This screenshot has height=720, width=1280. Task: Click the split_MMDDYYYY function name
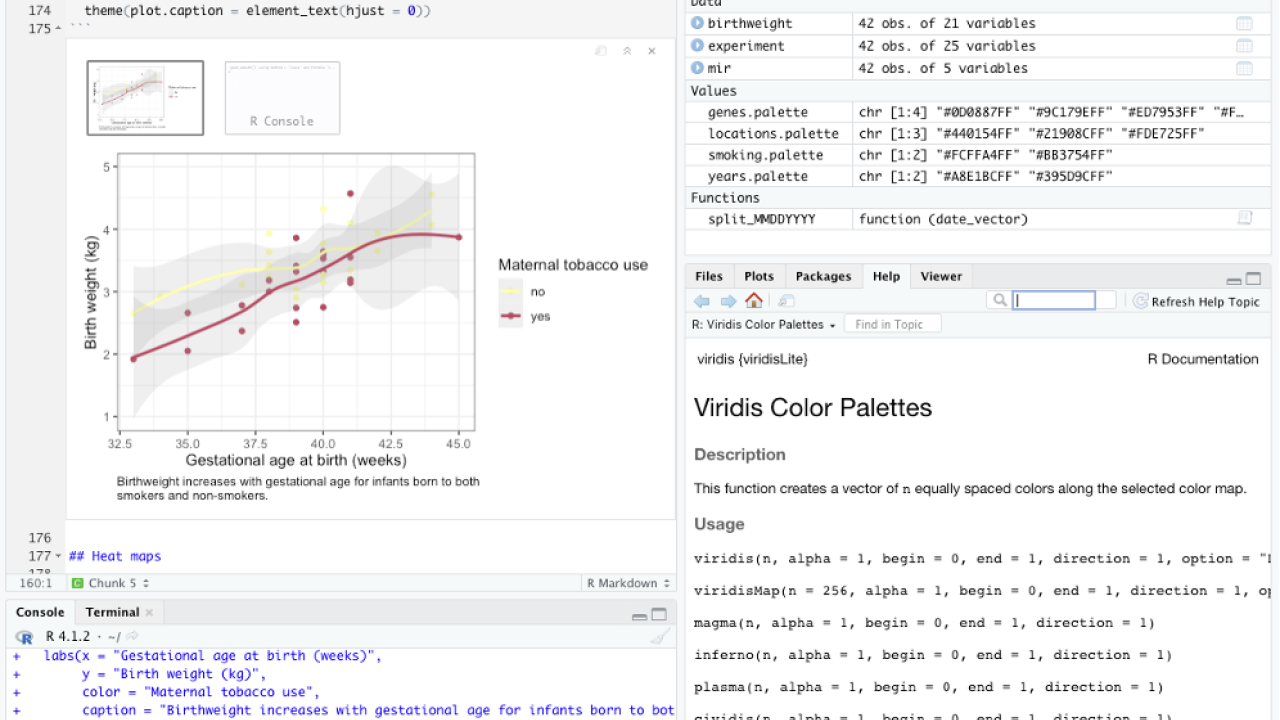point(762,219)
